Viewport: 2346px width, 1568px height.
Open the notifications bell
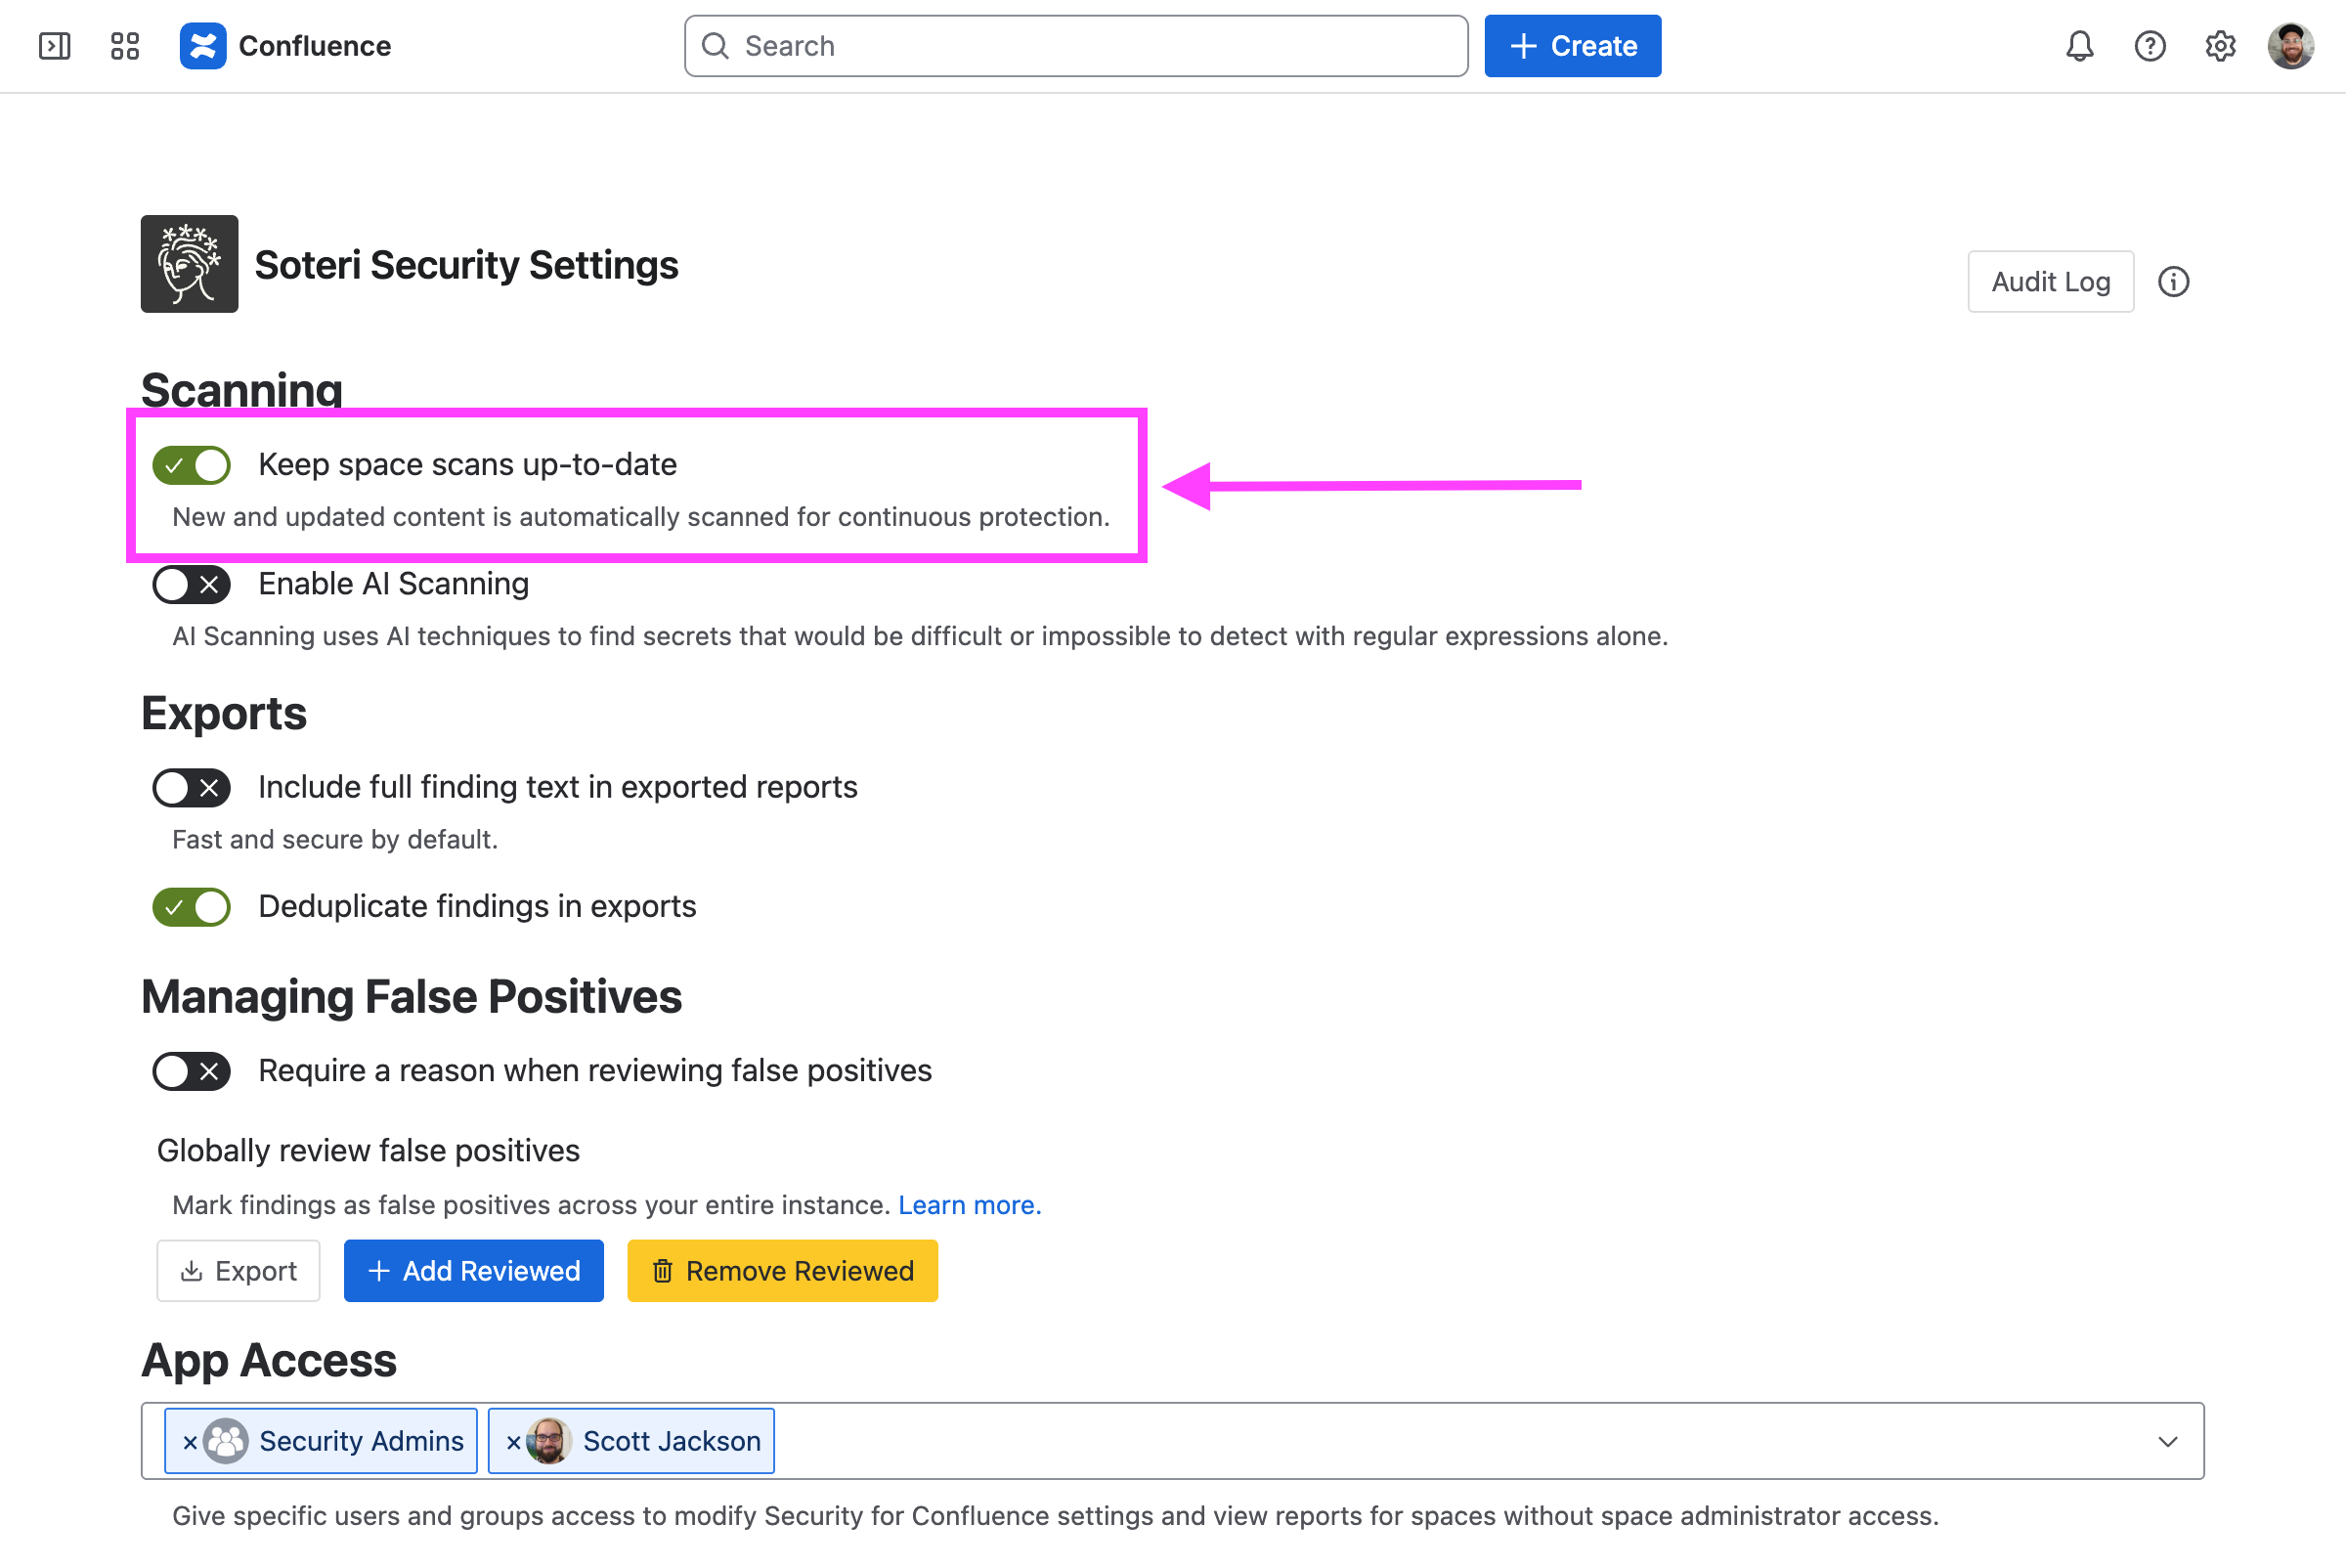[2079, 46]
